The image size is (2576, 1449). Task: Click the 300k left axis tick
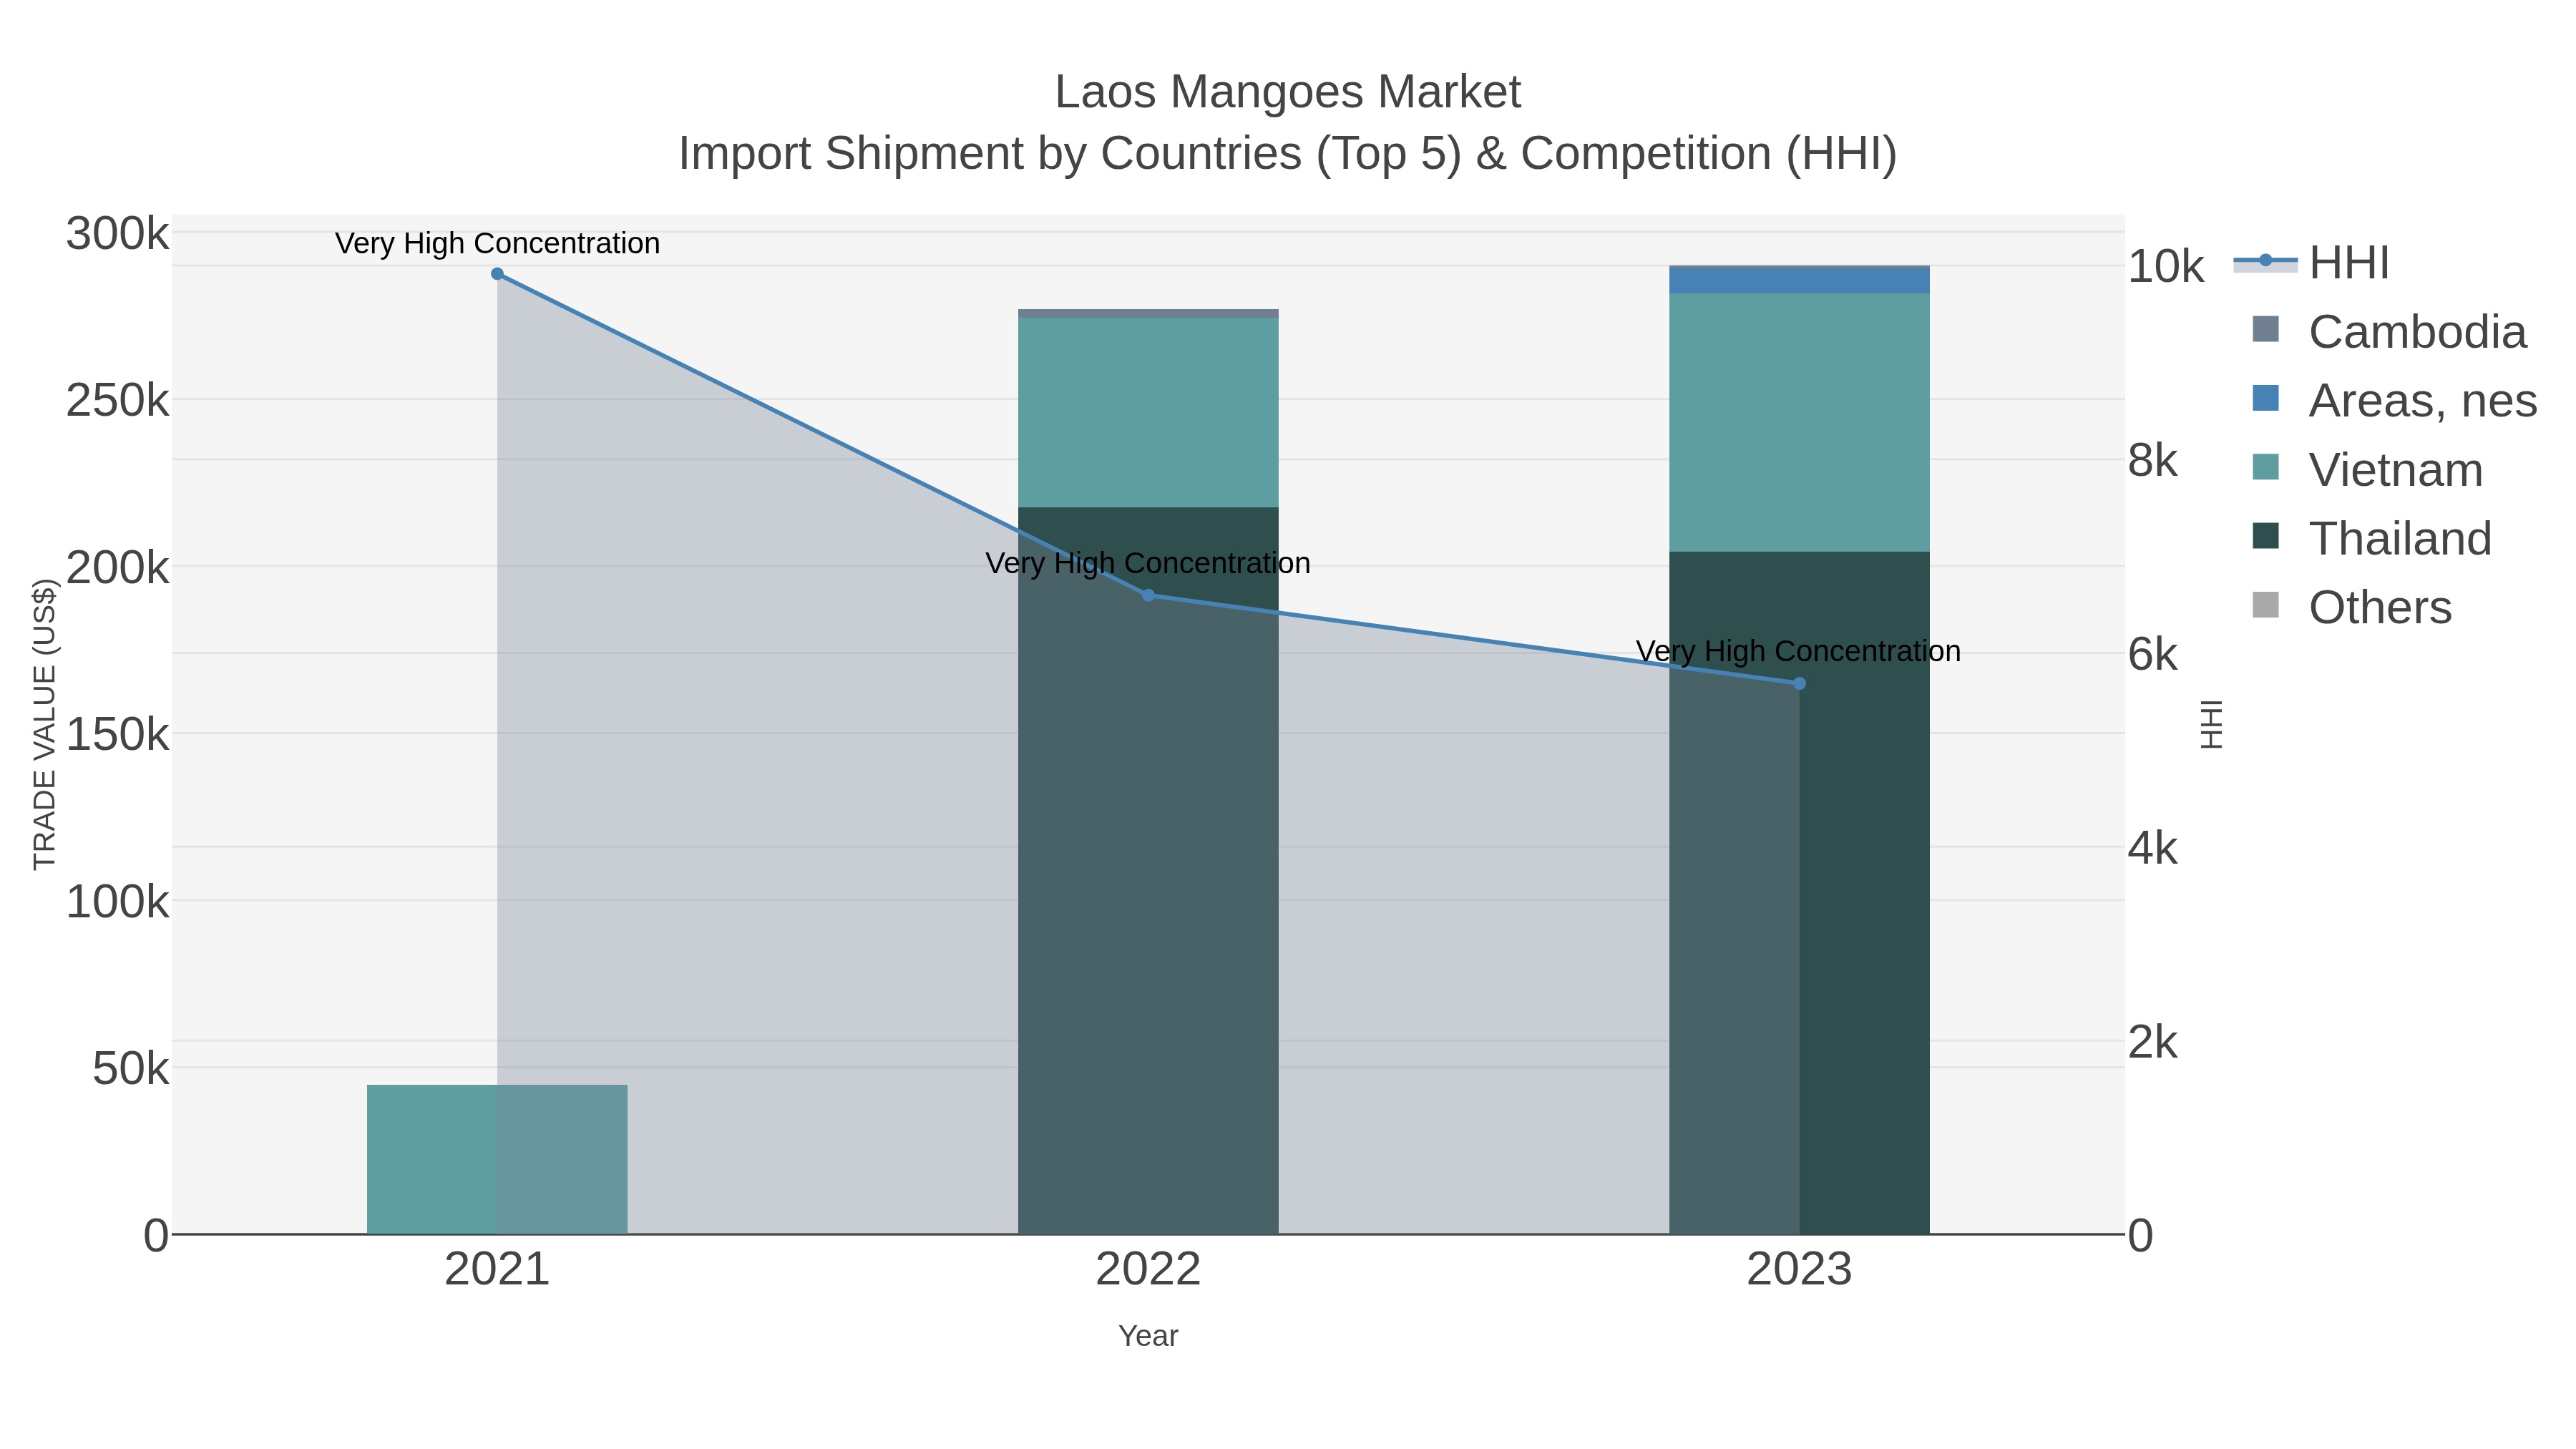[x=118, y=234]
